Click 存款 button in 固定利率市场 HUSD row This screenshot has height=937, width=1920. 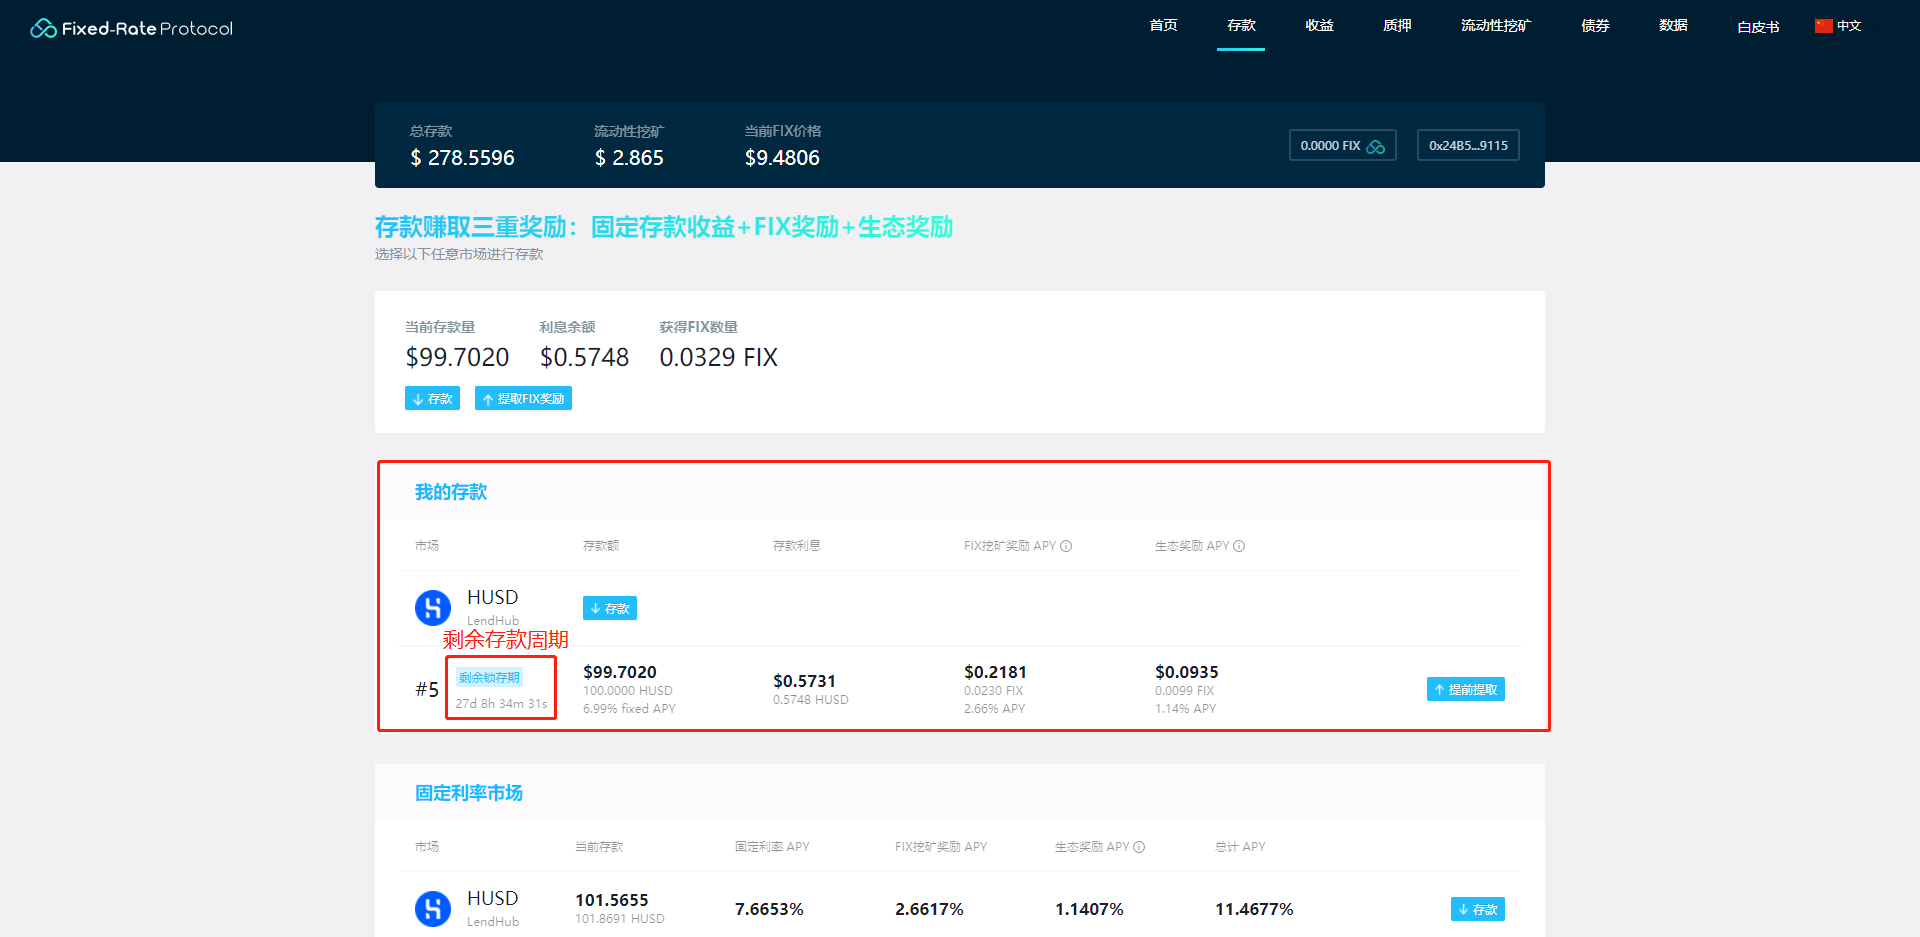click(1477, 909)
